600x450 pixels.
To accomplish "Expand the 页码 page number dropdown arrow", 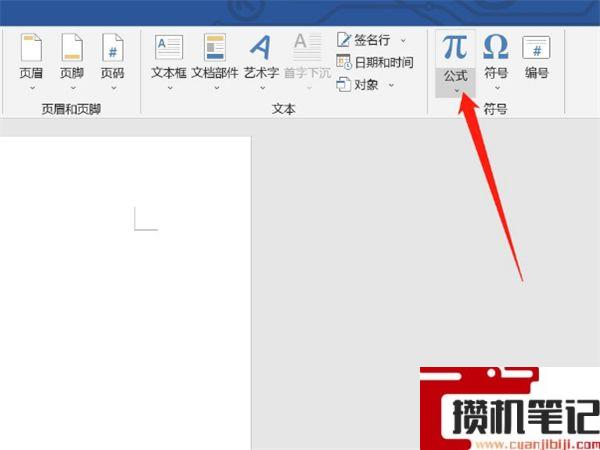I will (114, 88).
